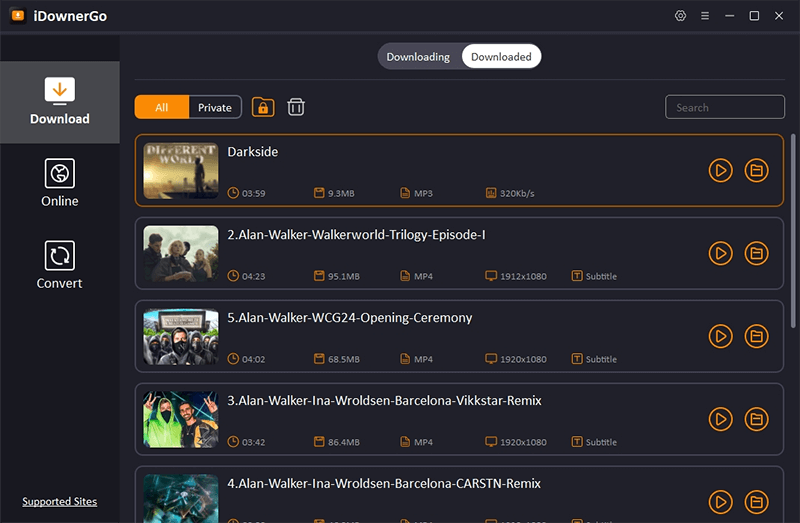Select the Private filter toggle
Viewport: 800px width, 523px height.
[x=215, y=108]
